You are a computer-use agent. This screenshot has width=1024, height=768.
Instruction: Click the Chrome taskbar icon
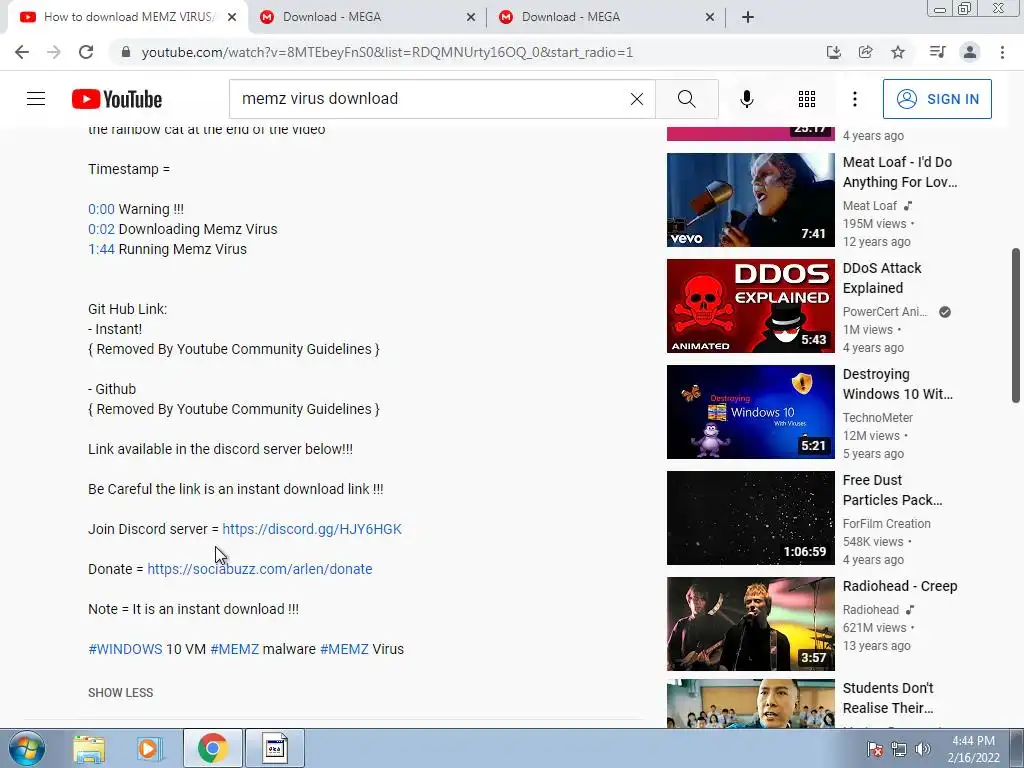[212, 748]
